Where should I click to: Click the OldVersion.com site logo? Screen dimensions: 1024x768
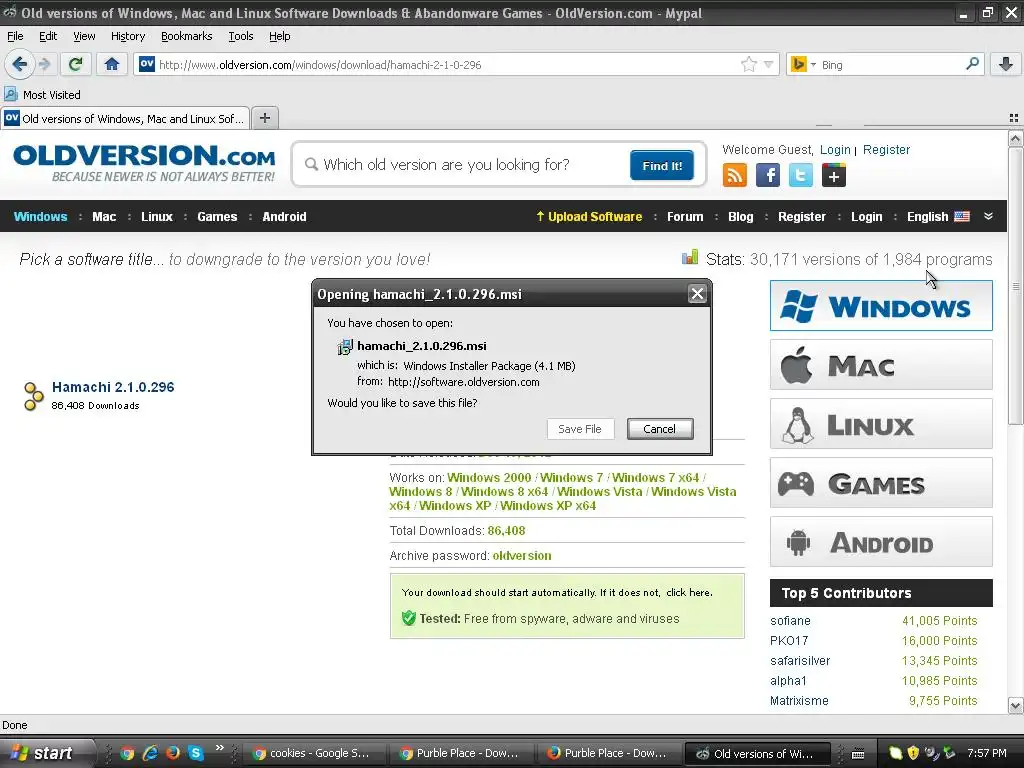[x=144, y=163]
